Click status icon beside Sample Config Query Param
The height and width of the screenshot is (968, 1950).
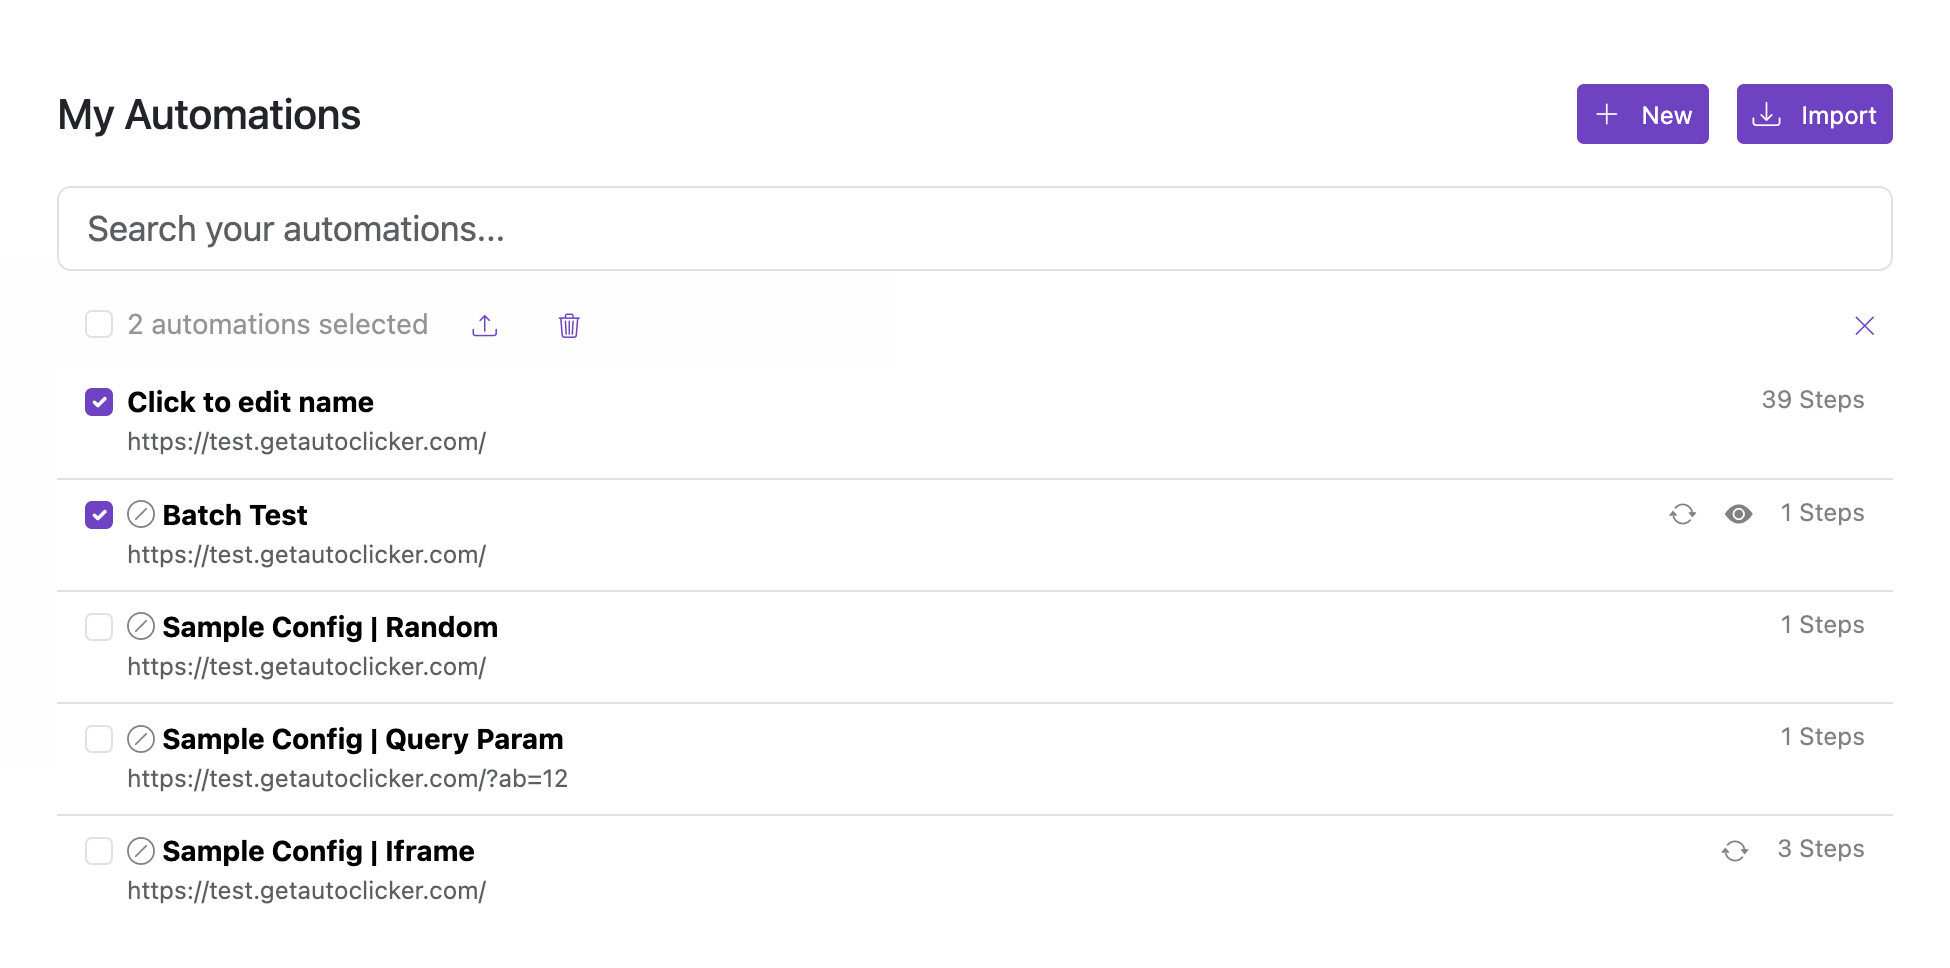141,739
